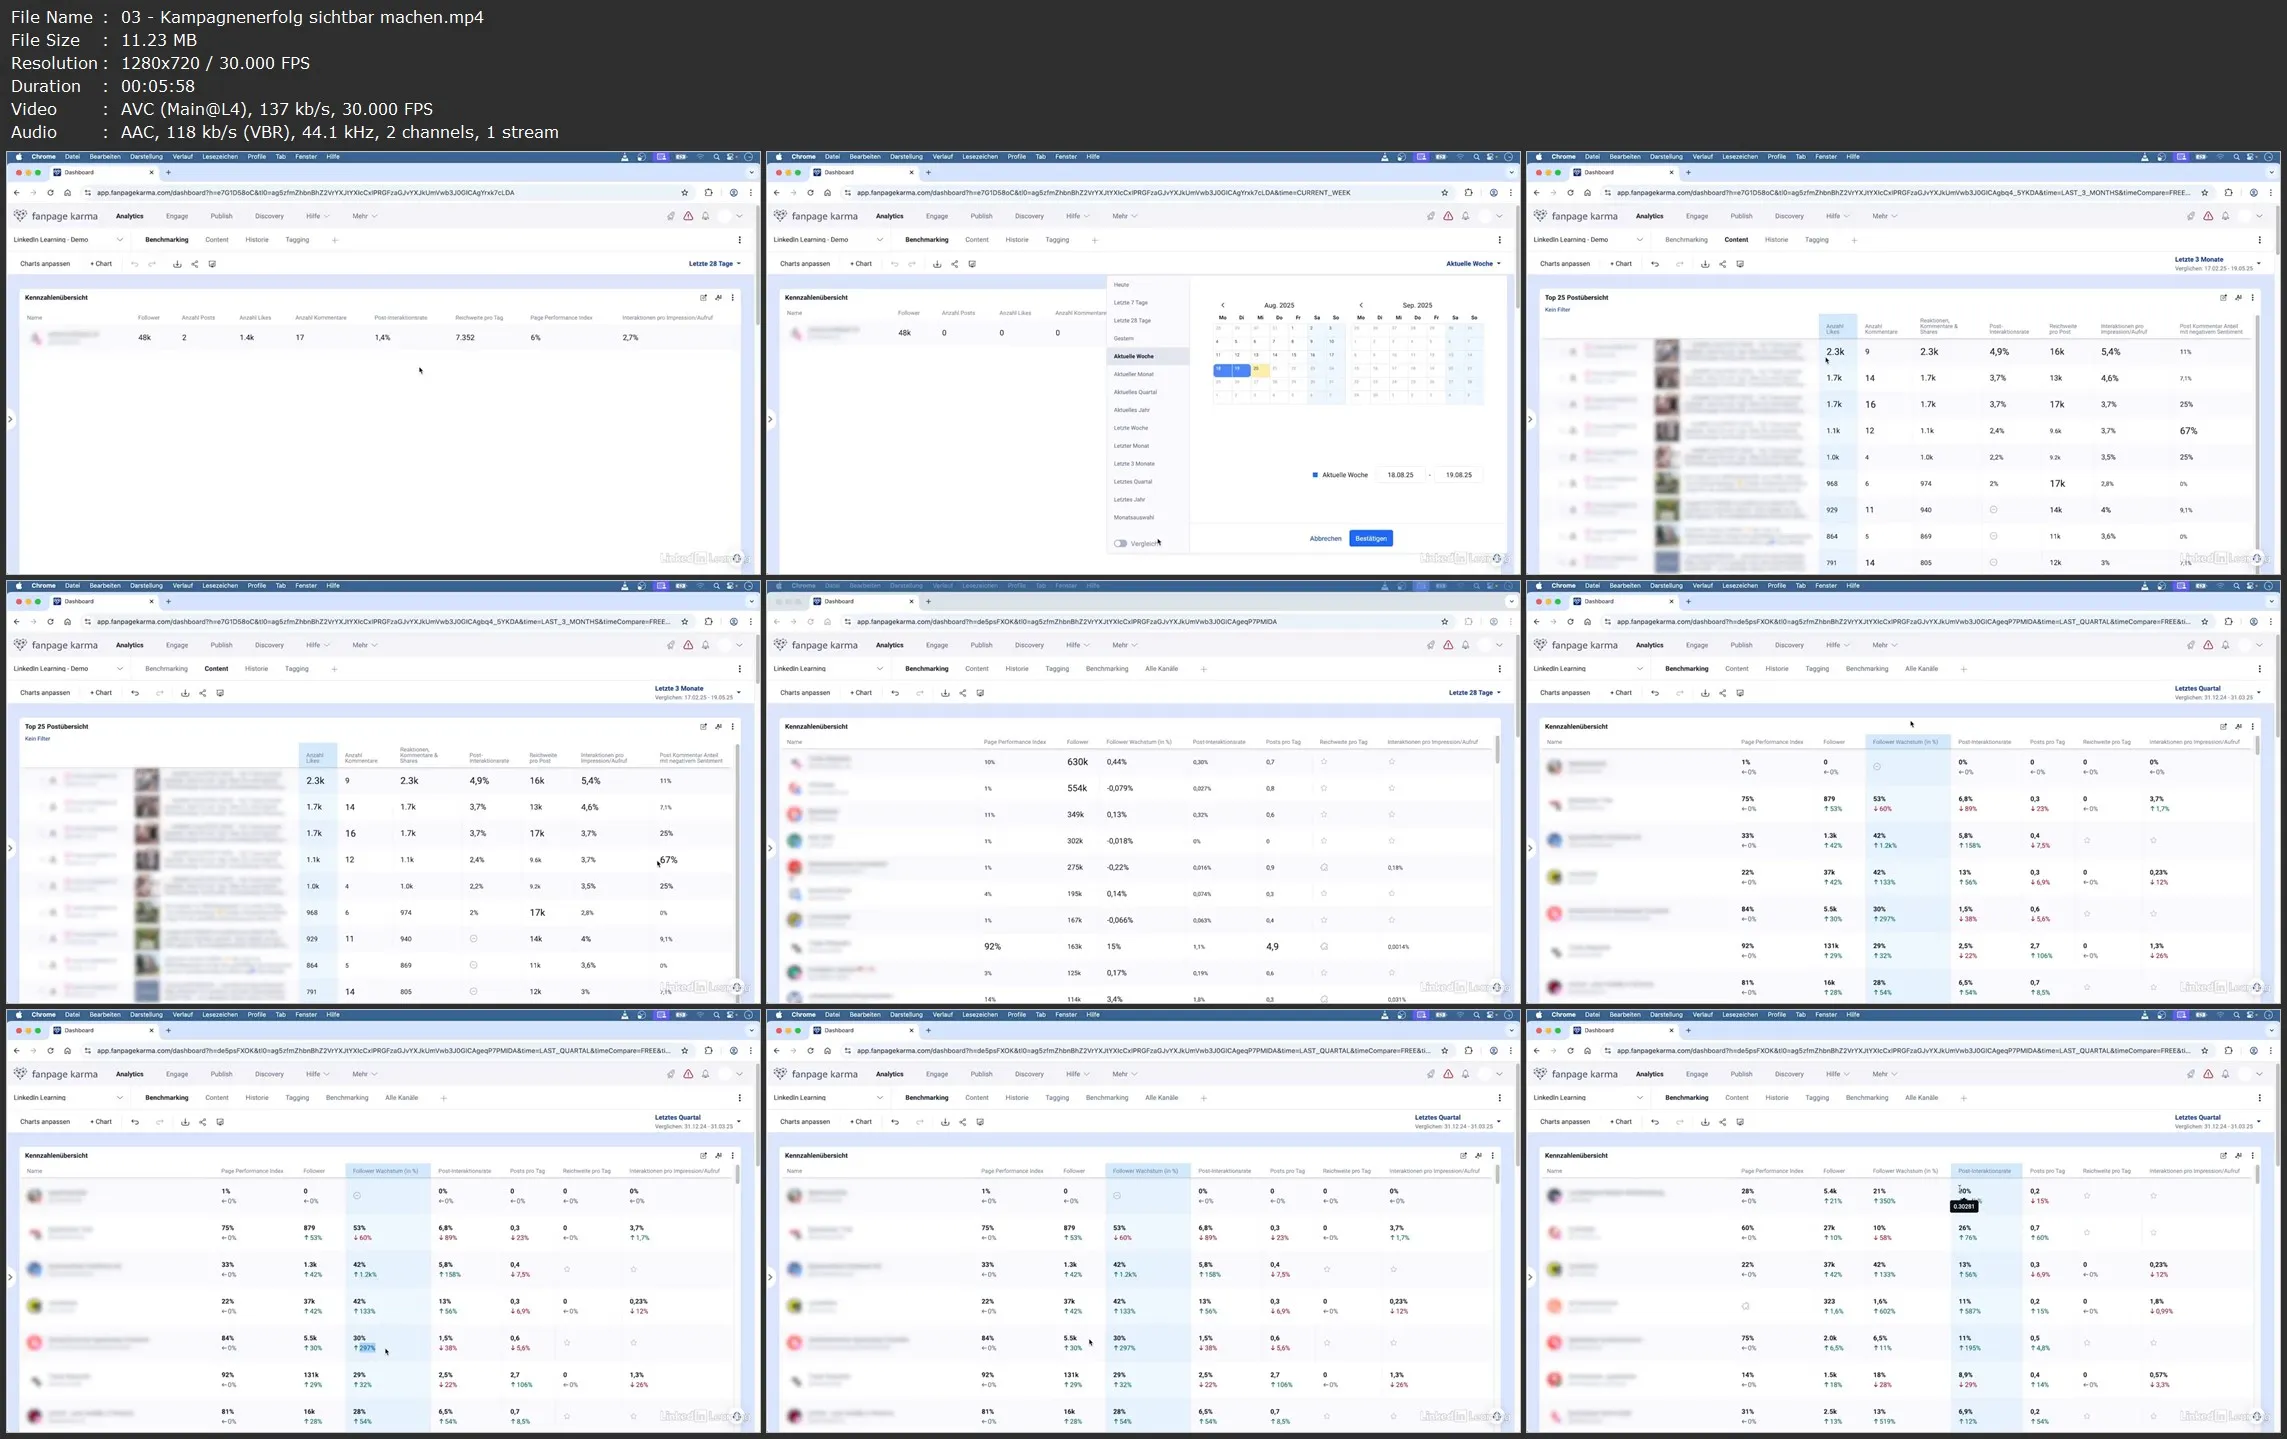Screen dimensions: 2287x1439
Task: Click previous-month arrow beside Sep. 2025
Action: [x=1360, y=305]
